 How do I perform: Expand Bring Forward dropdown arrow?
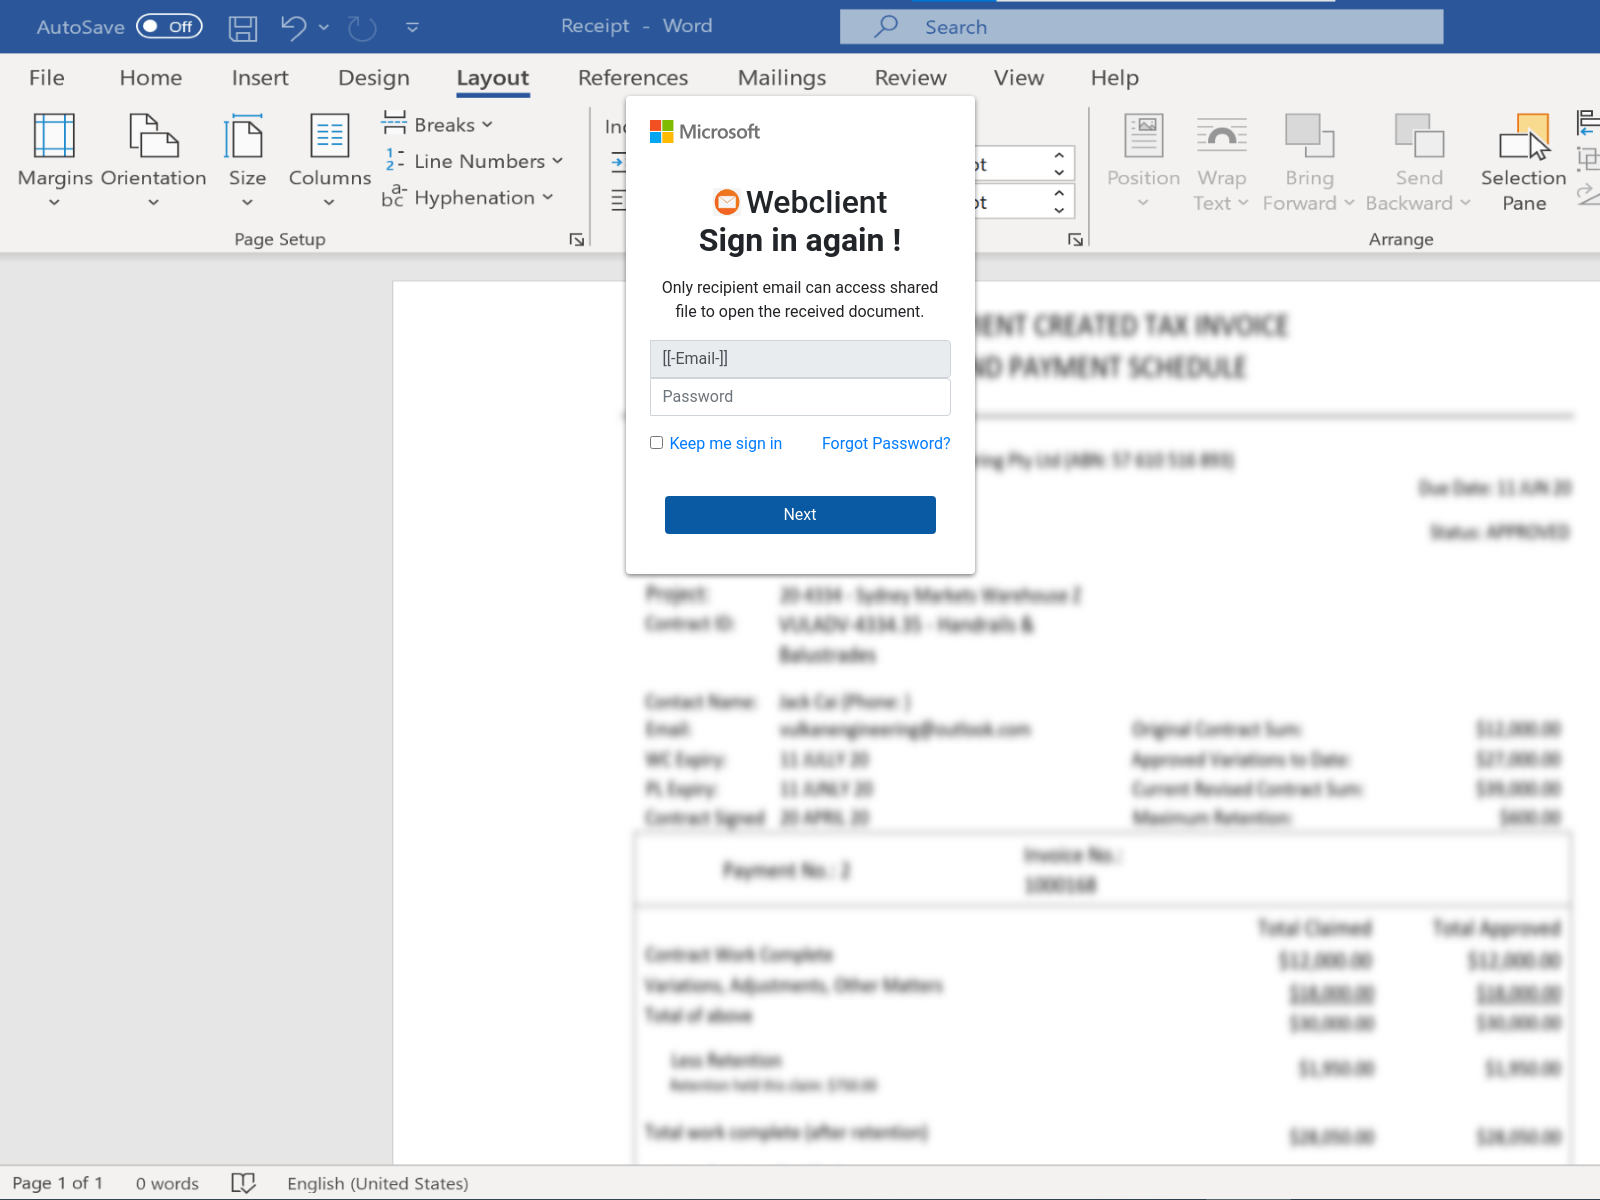[1349, 203]
